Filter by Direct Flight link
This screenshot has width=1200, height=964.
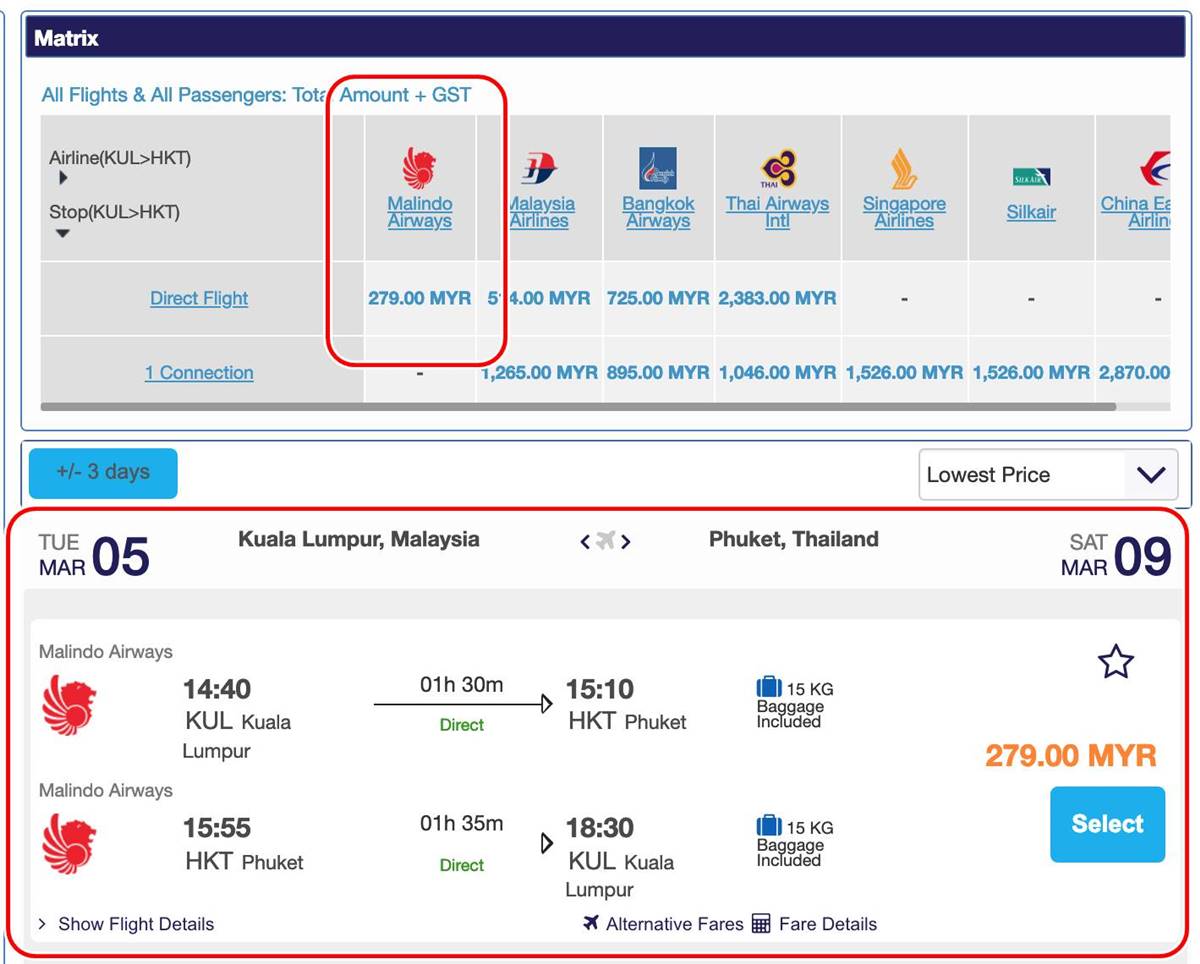tap(199, 298)
